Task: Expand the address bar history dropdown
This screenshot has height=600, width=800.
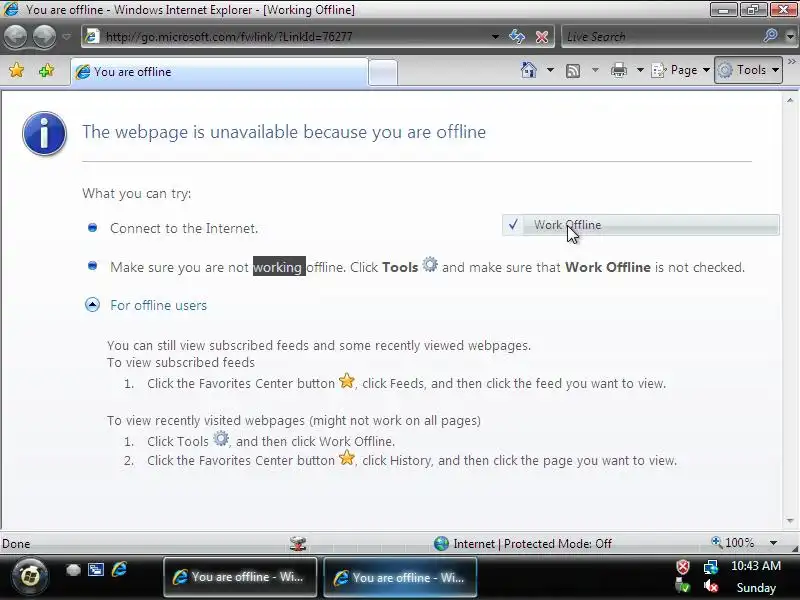Action: point(495,37)
